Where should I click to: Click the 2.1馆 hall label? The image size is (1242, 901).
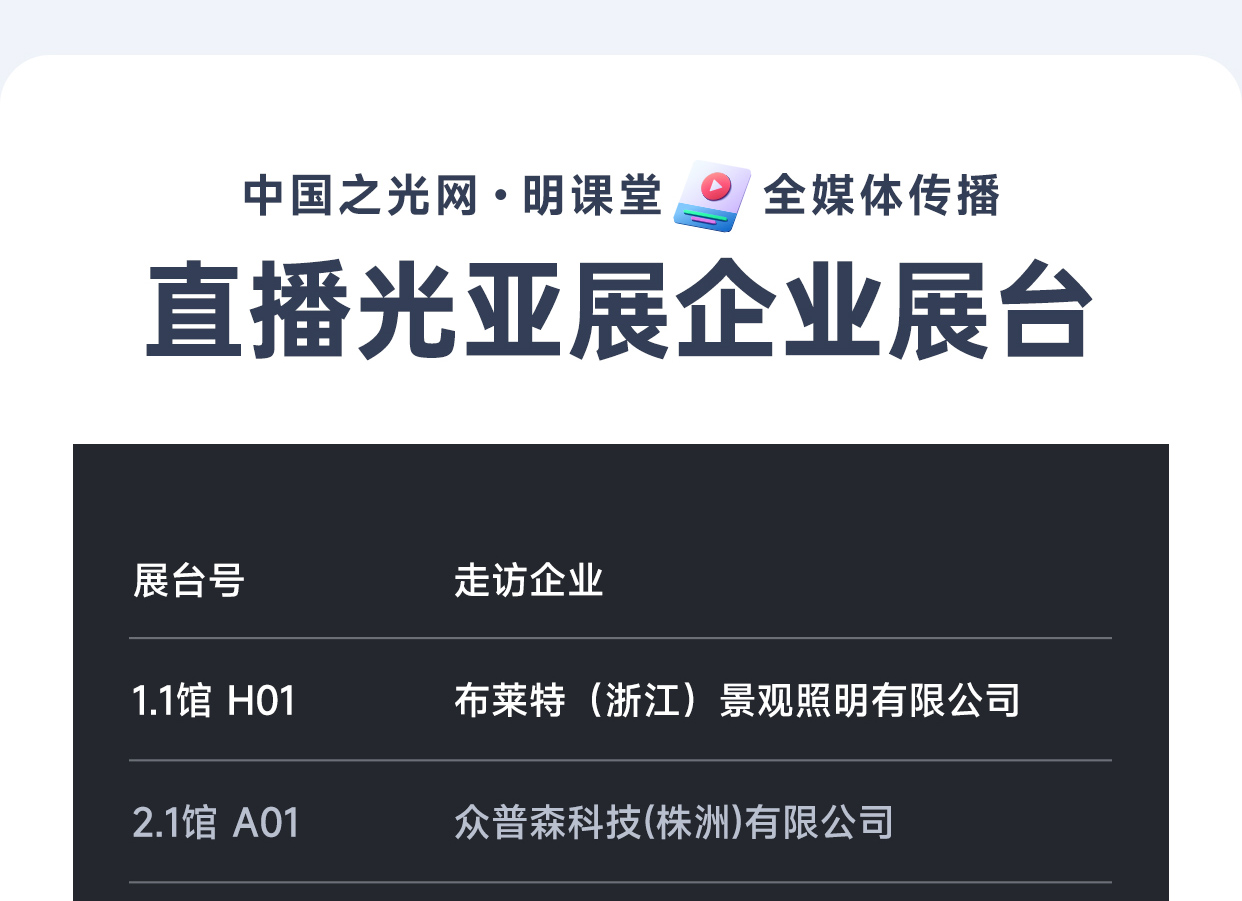click(174, 823)
